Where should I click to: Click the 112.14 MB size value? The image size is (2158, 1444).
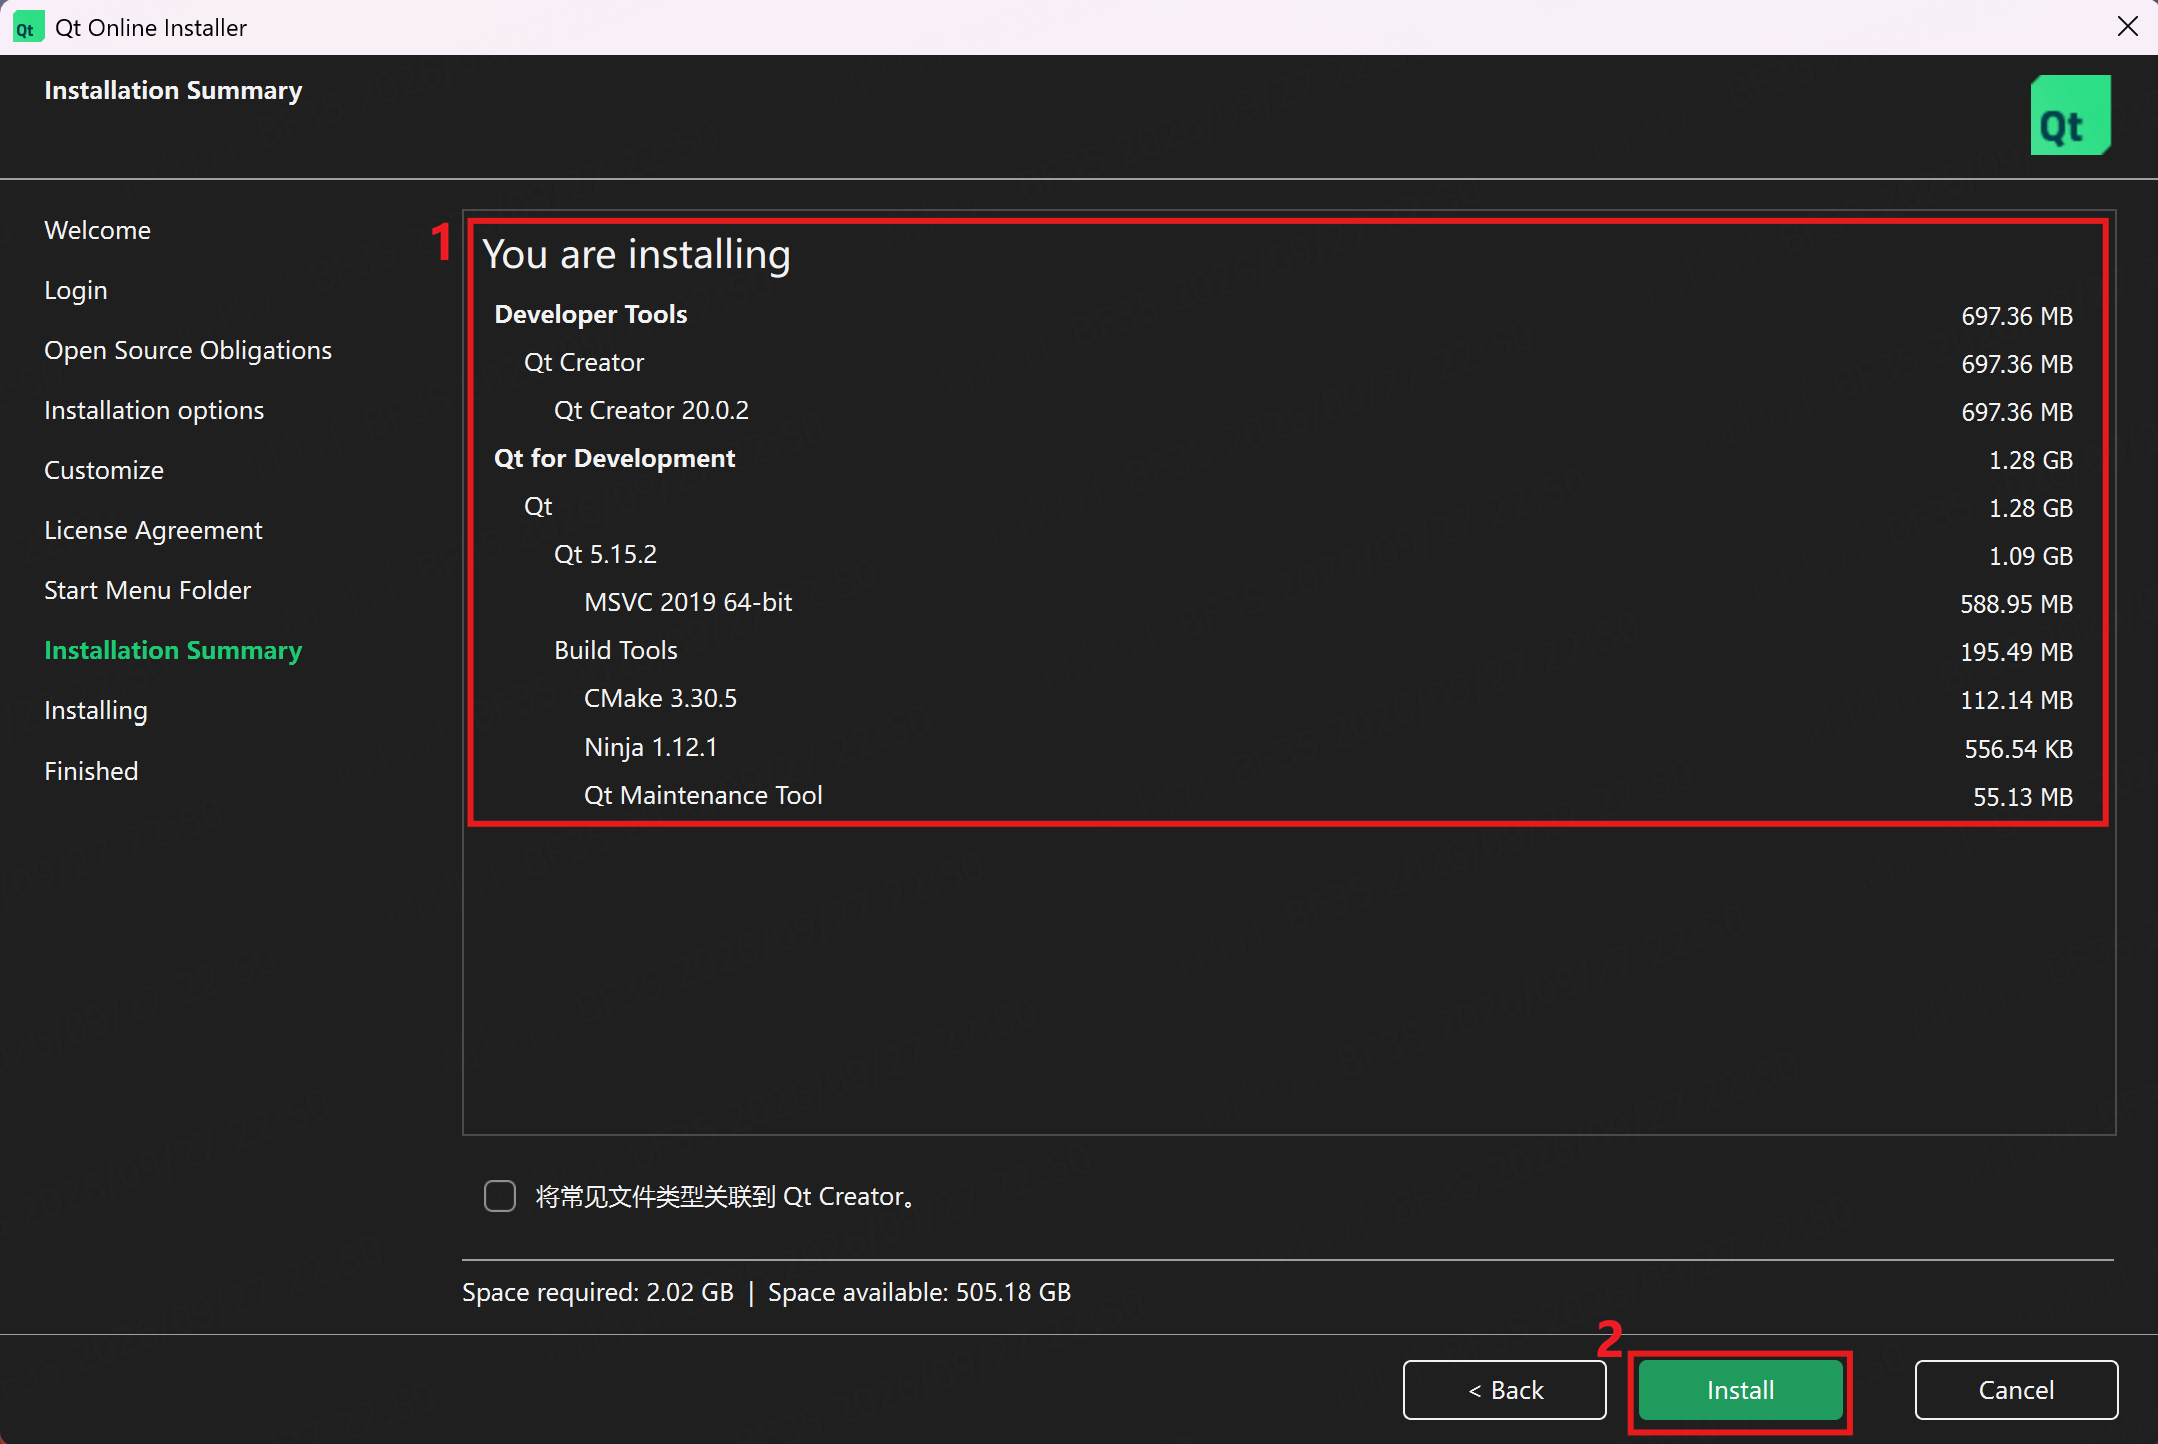[2016, 700]
